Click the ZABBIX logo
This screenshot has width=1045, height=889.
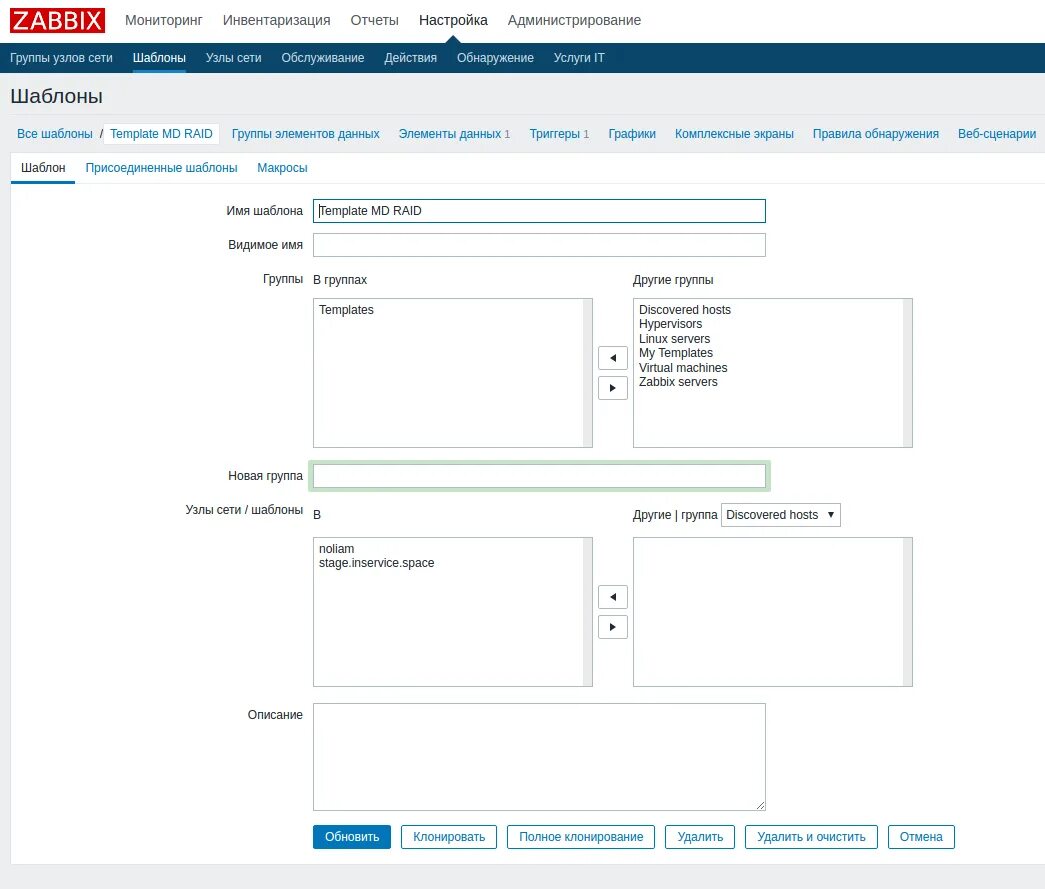click(56, 20)
